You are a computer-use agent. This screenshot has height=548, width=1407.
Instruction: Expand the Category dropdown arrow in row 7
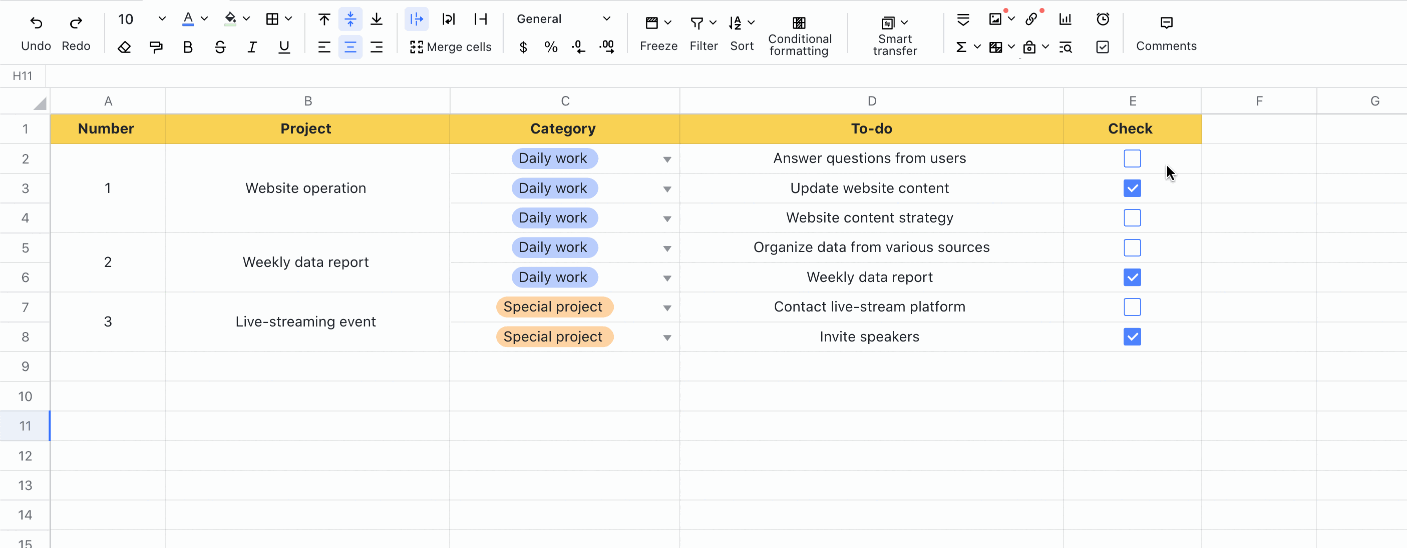667,308
